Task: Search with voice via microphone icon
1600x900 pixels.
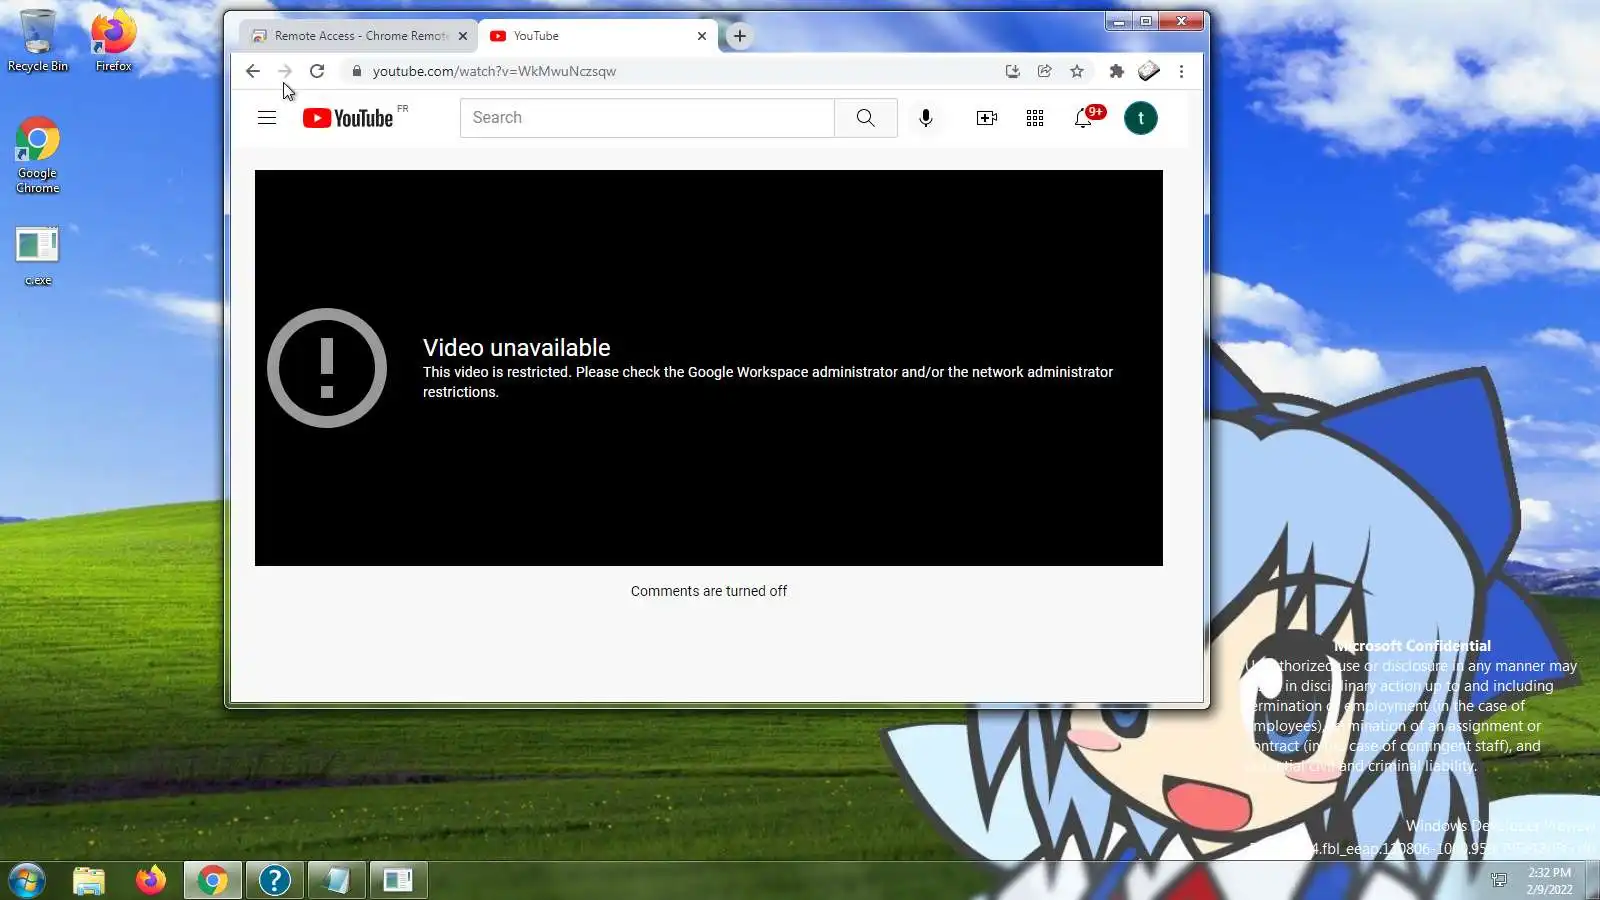Action: (926, 118)
